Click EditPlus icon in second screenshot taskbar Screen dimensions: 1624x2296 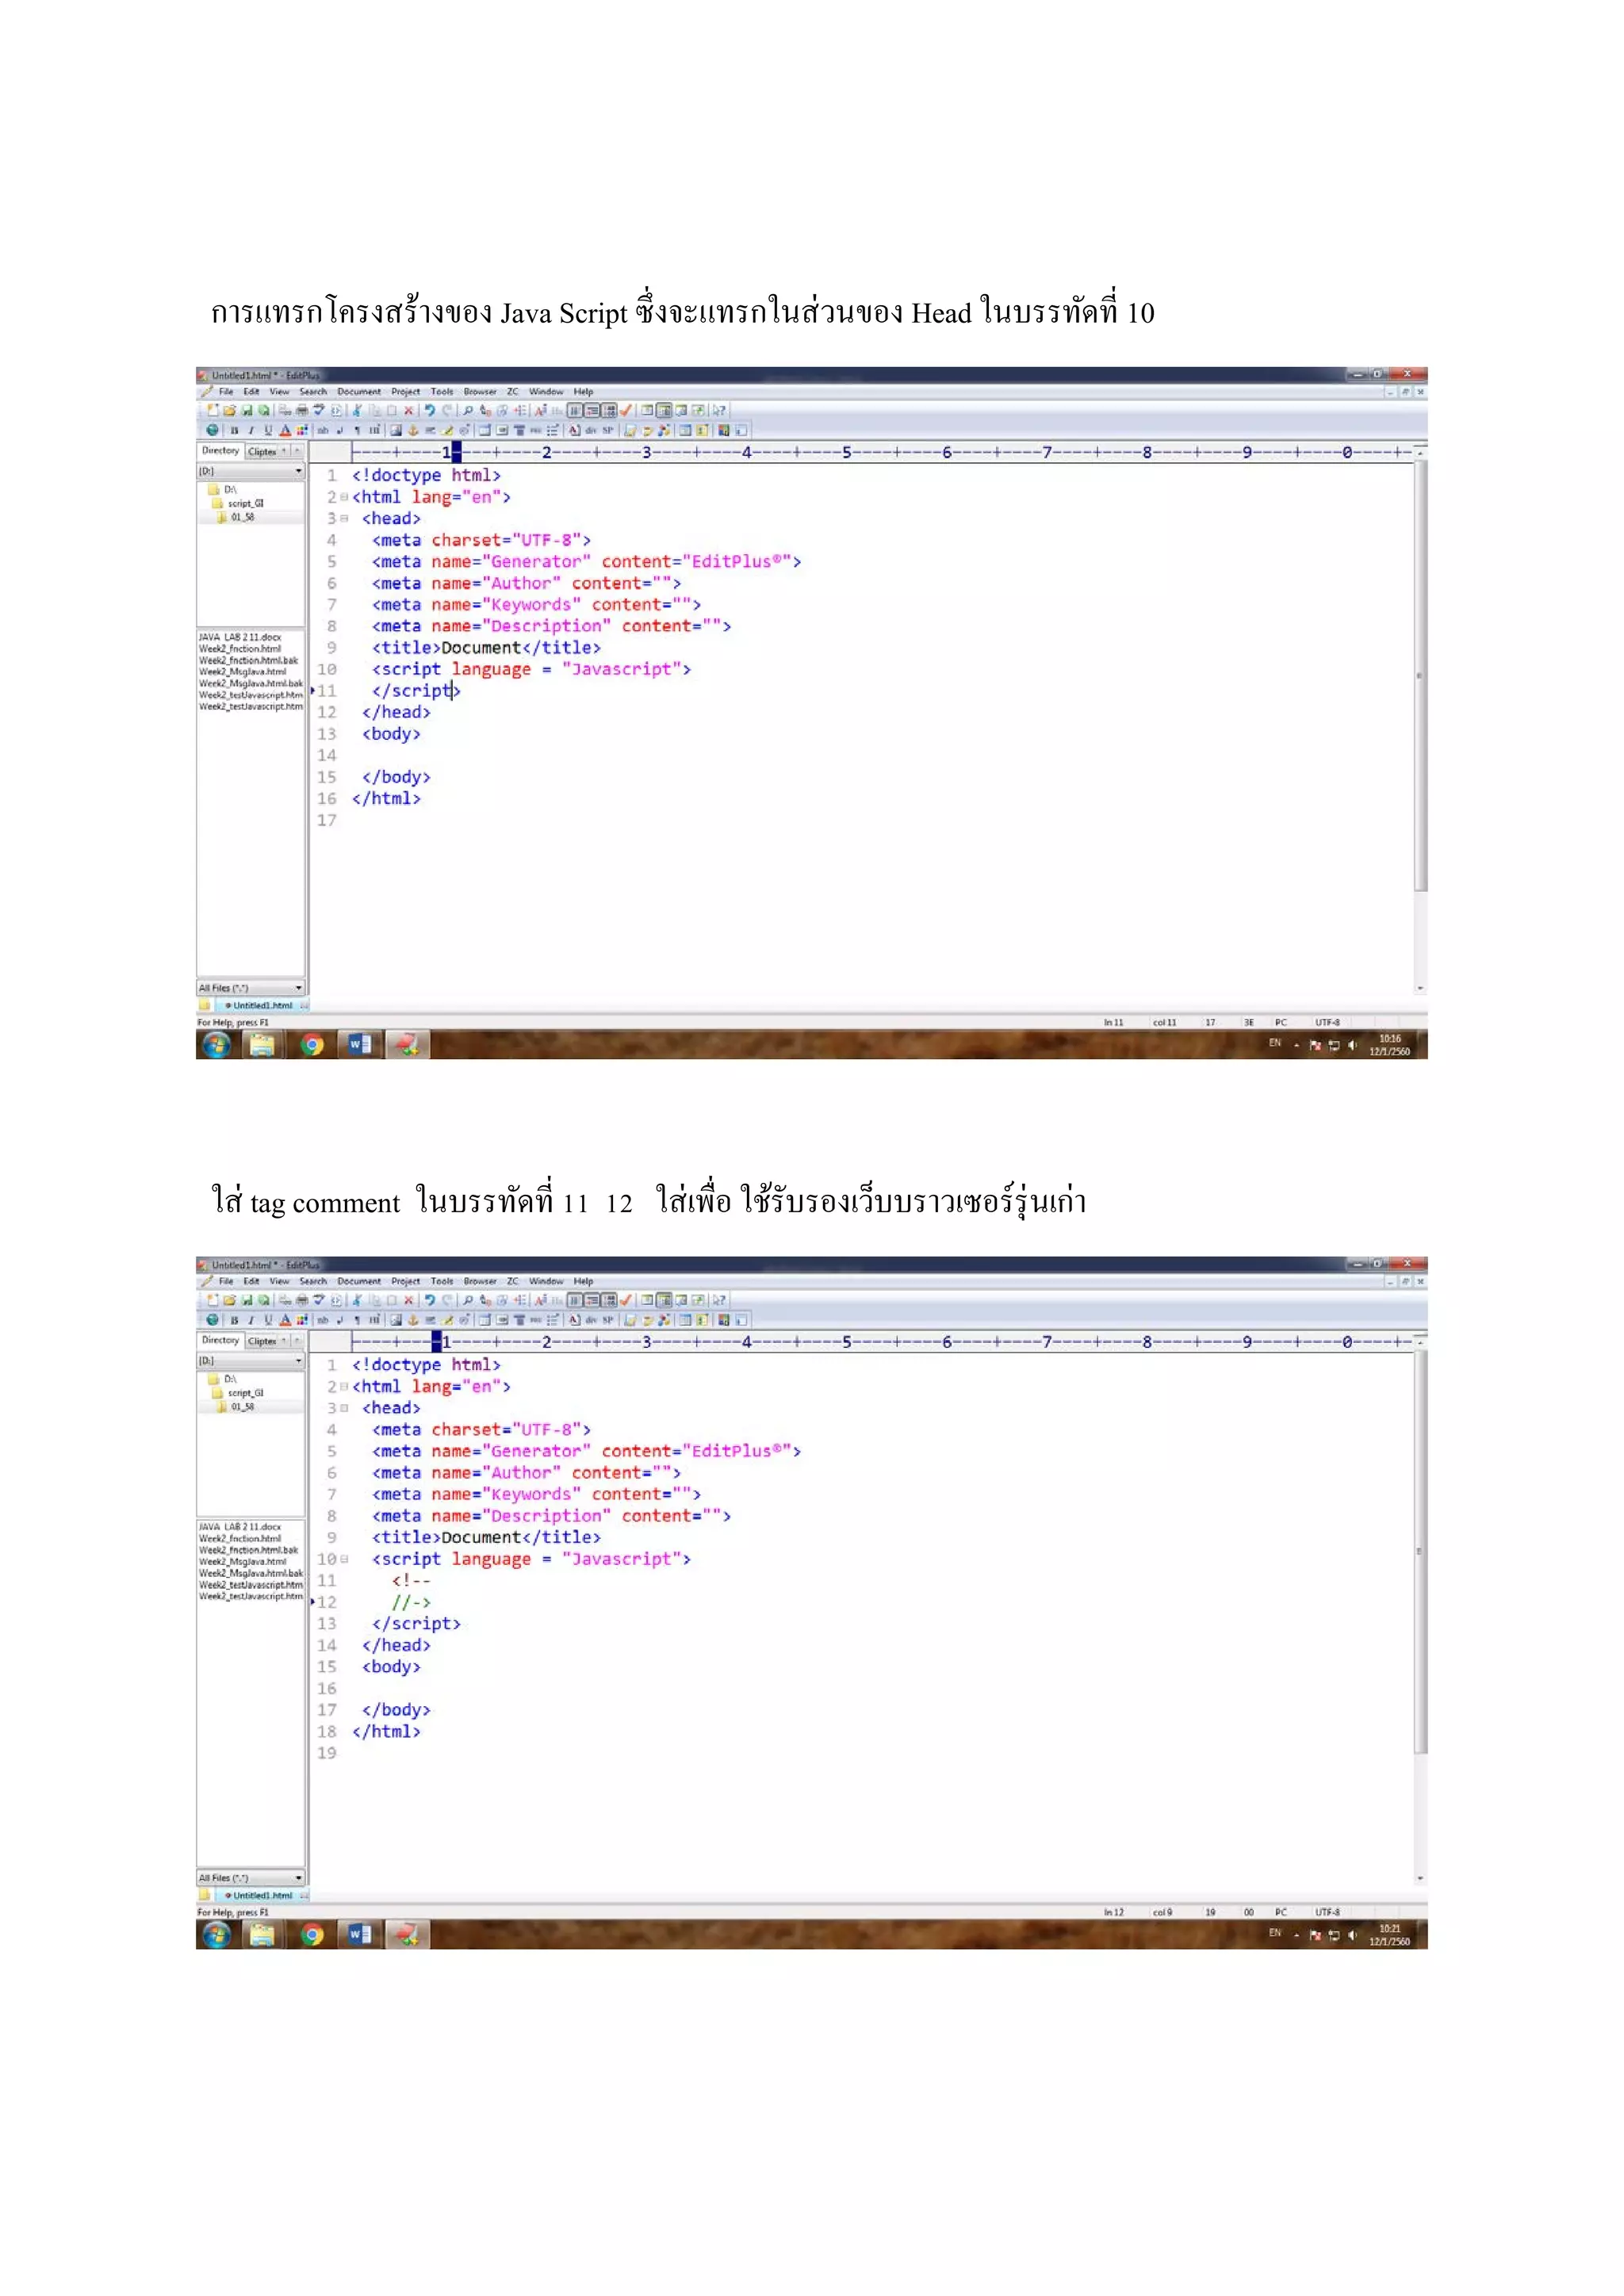pyautogui.click(x=407, y=1935)
